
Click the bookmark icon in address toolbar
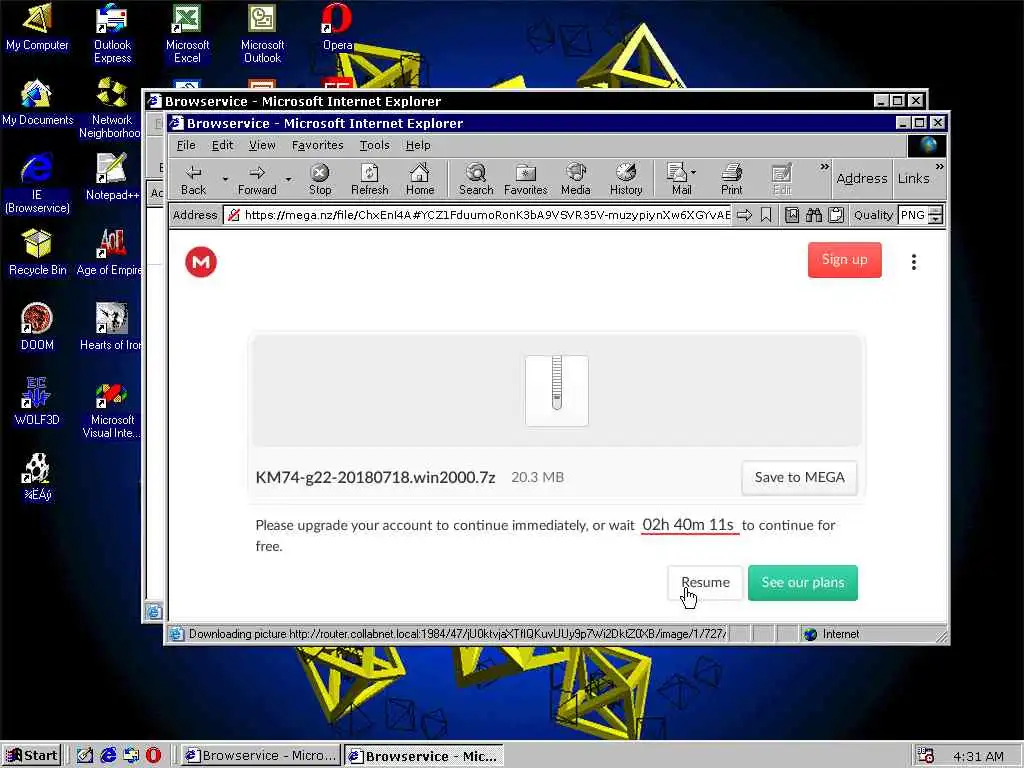(x=766, y=215)
